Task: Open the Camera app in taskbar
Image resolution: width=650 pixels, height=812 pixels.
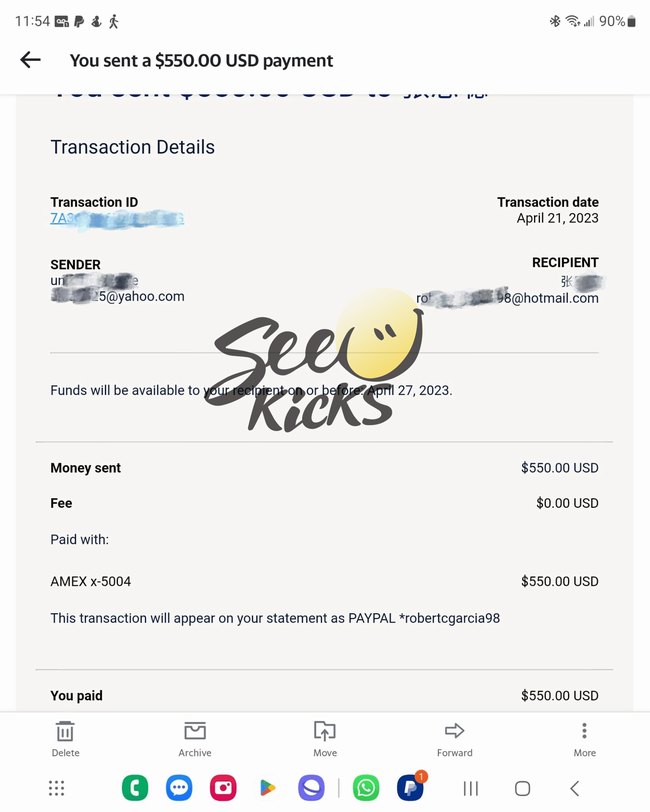Action: tap(223, 788)
